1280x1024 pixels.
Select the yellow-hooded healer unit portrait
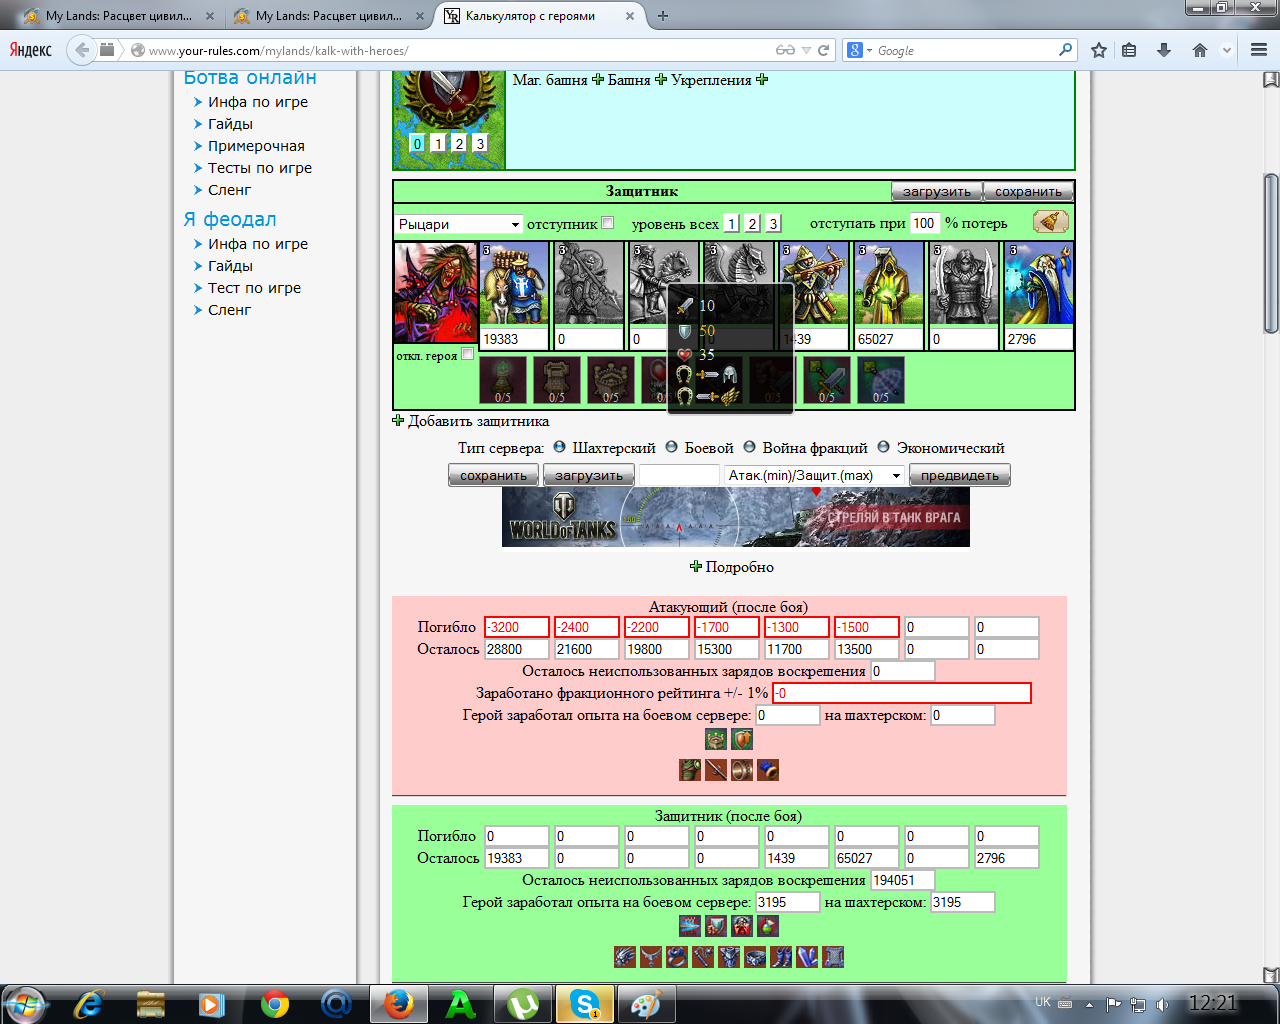[889, 284]
